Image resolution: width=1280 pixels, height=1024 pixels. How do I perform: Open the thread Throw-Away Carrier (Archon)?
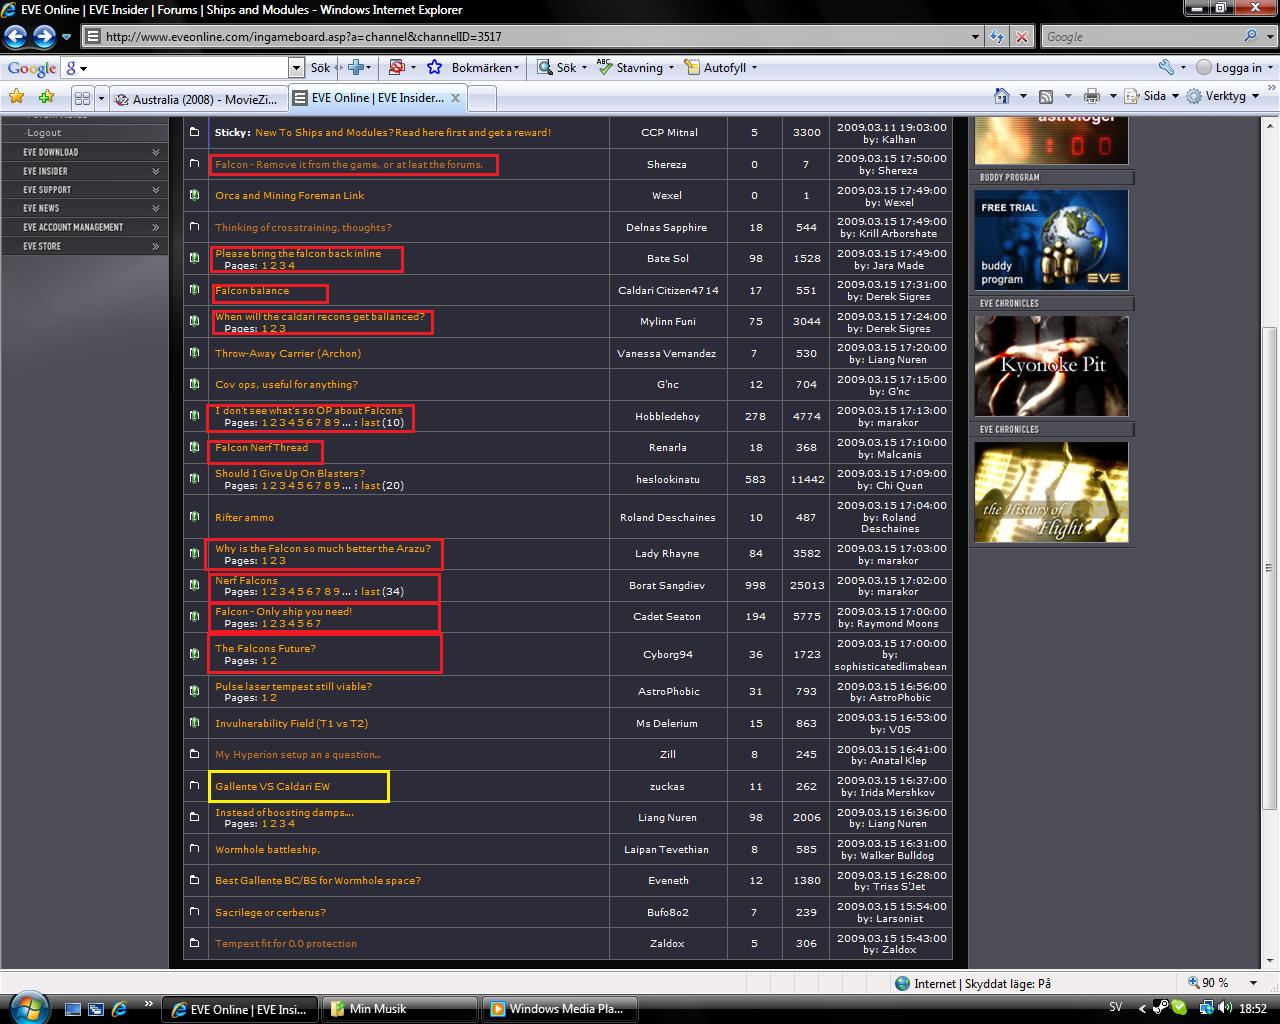click(288, 354)
